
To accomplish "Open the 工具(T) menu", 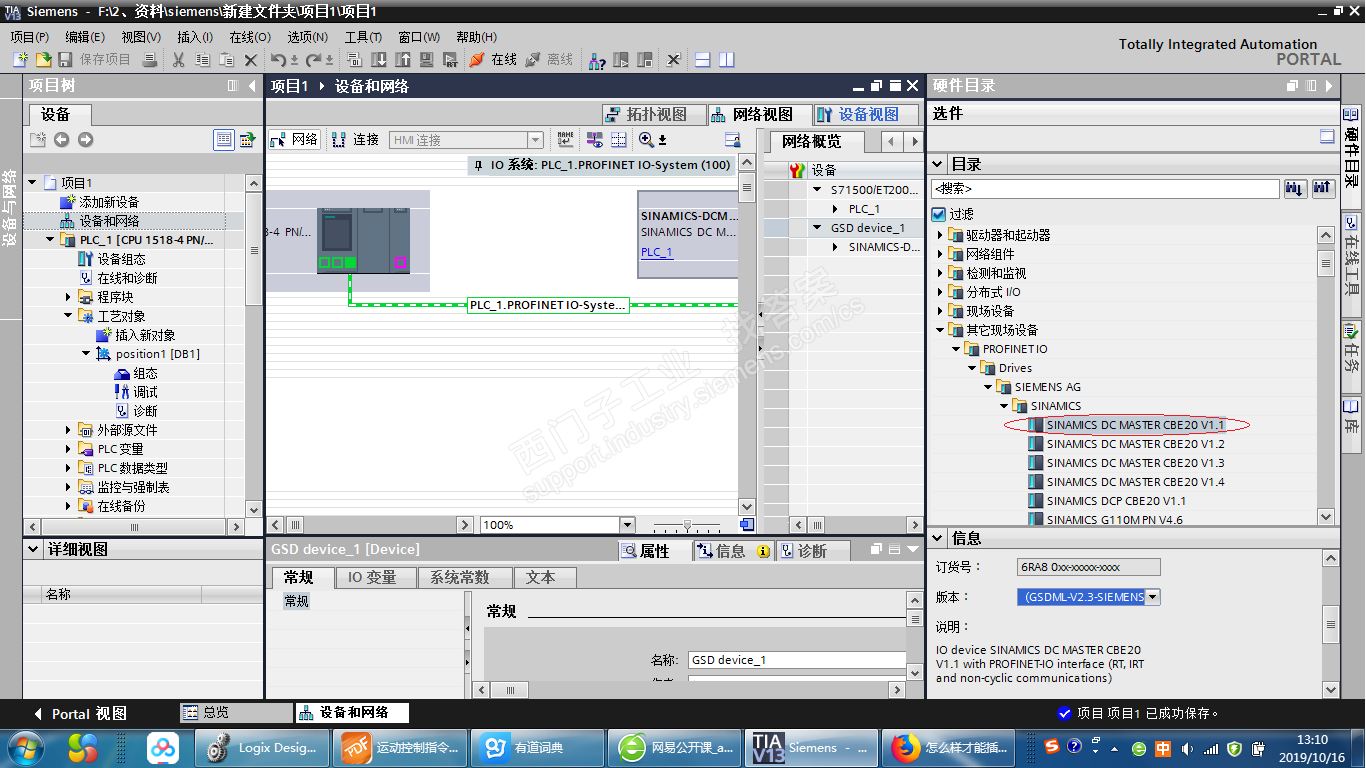I will tap(363, 37).
